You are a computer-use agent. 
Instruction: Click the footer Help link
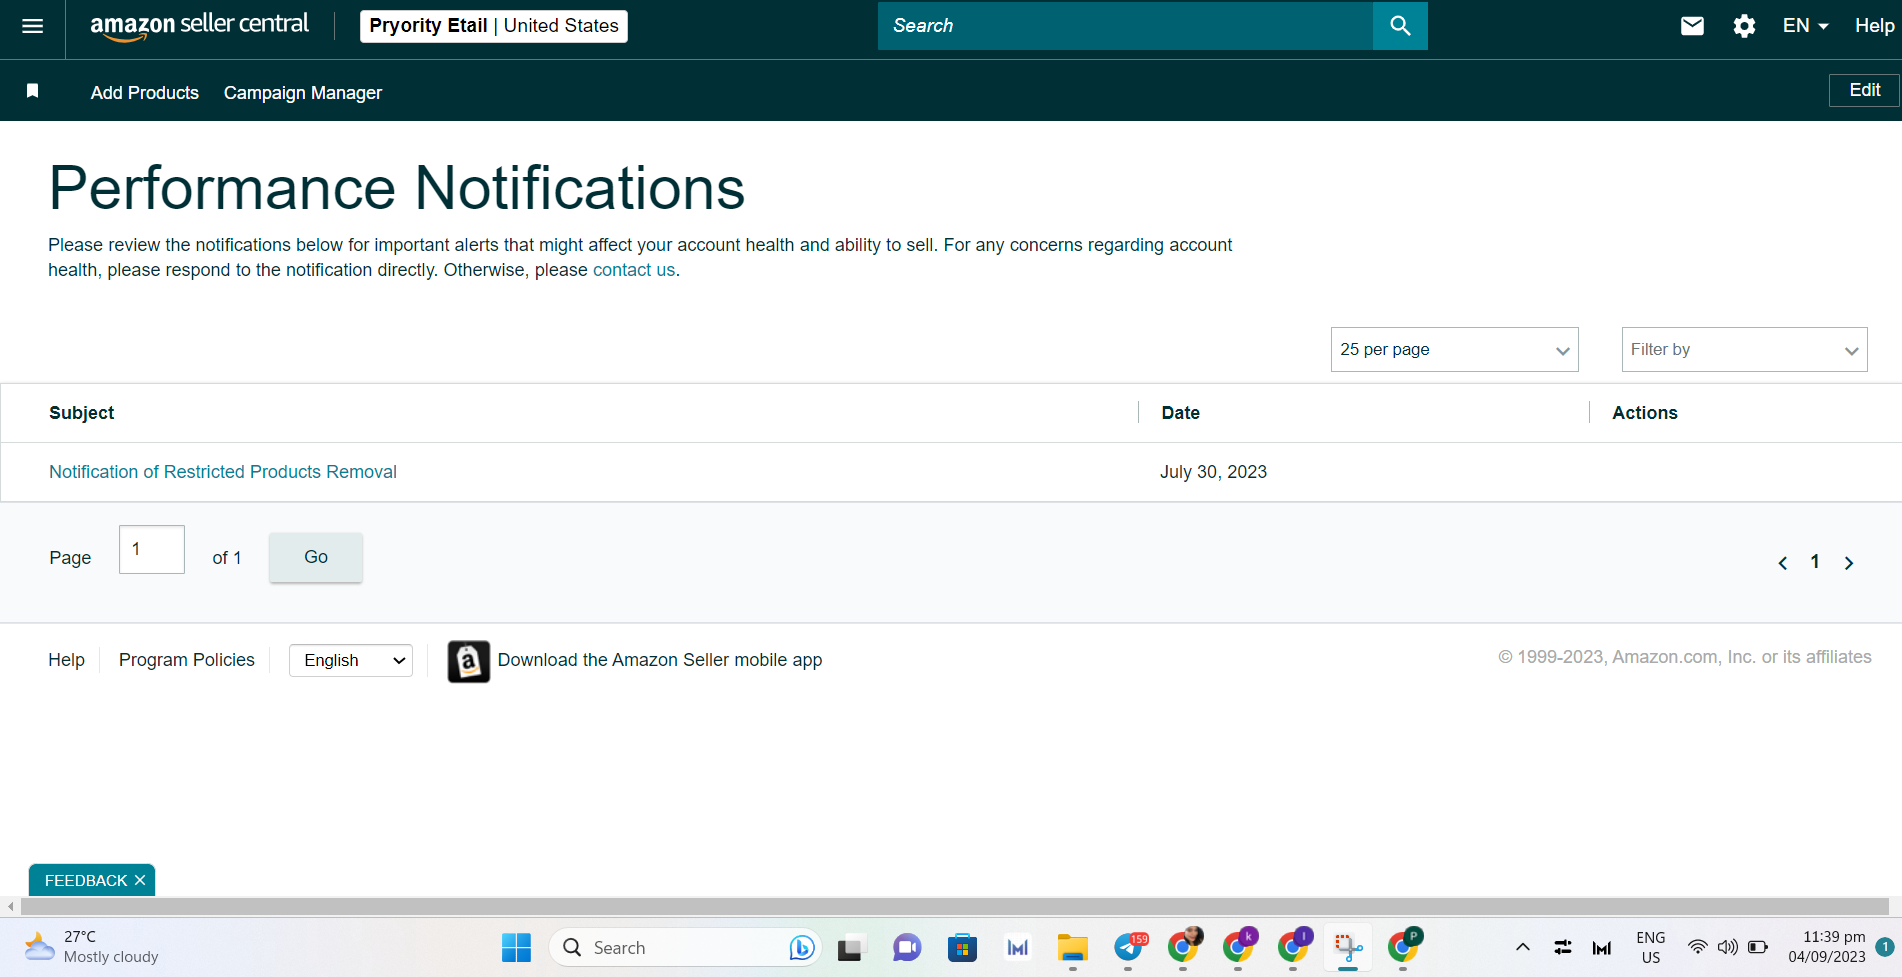click(66, 660)
